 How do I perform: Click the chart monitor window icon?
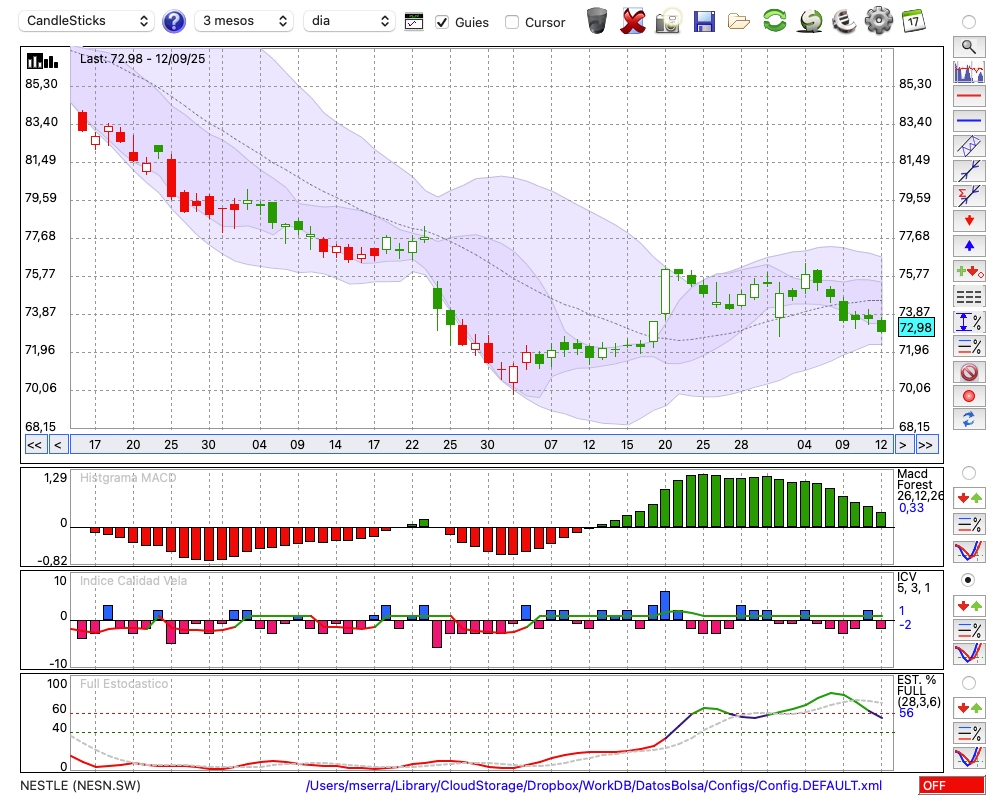(414, 22)
